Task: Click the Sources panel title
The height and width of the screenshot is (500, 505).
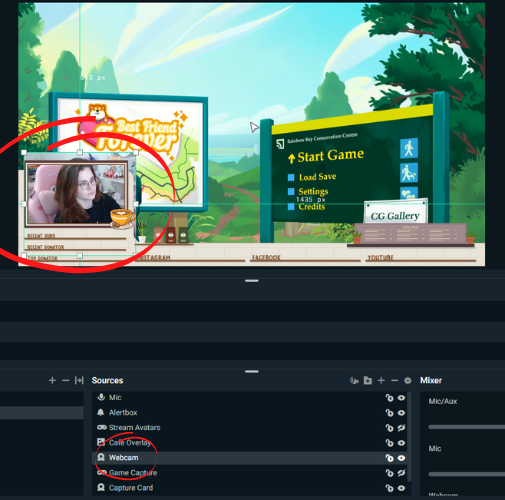Action: 107,380
